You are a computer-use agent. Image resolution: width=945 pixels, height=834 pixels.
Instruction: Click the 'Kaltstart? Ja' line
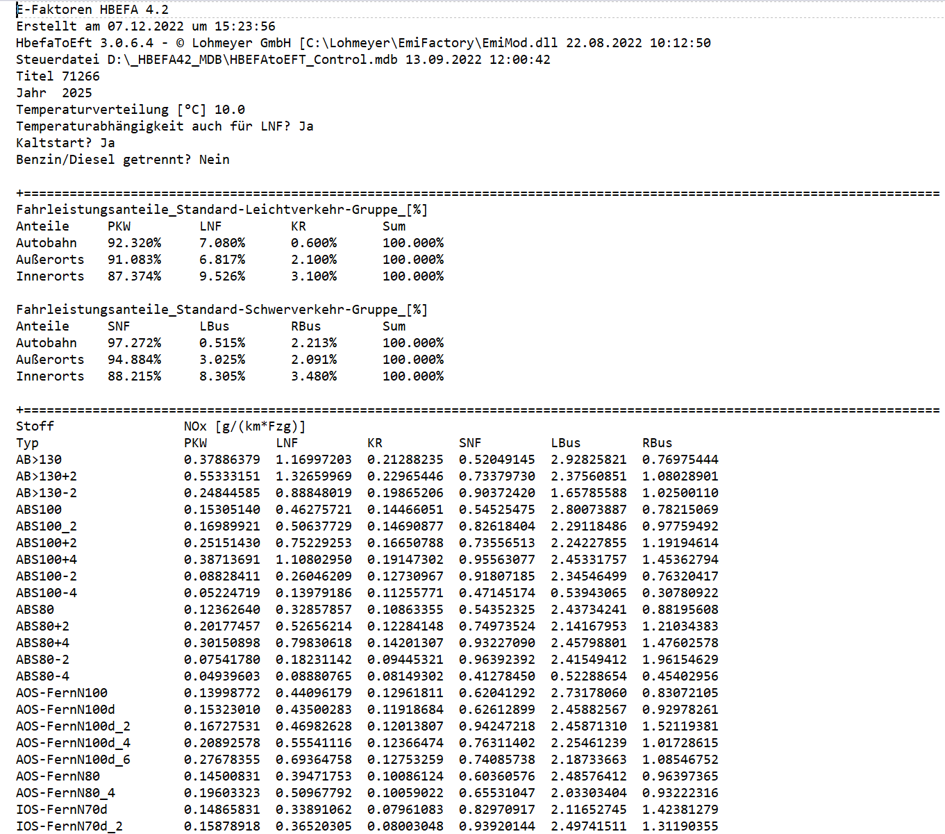click(x=65, y=143)
